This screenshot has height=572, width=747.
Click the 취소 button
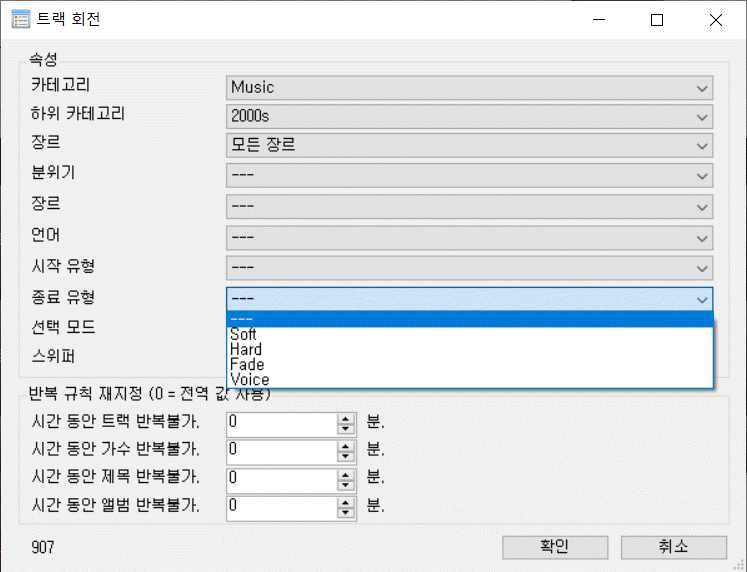(x=674, y=547)
